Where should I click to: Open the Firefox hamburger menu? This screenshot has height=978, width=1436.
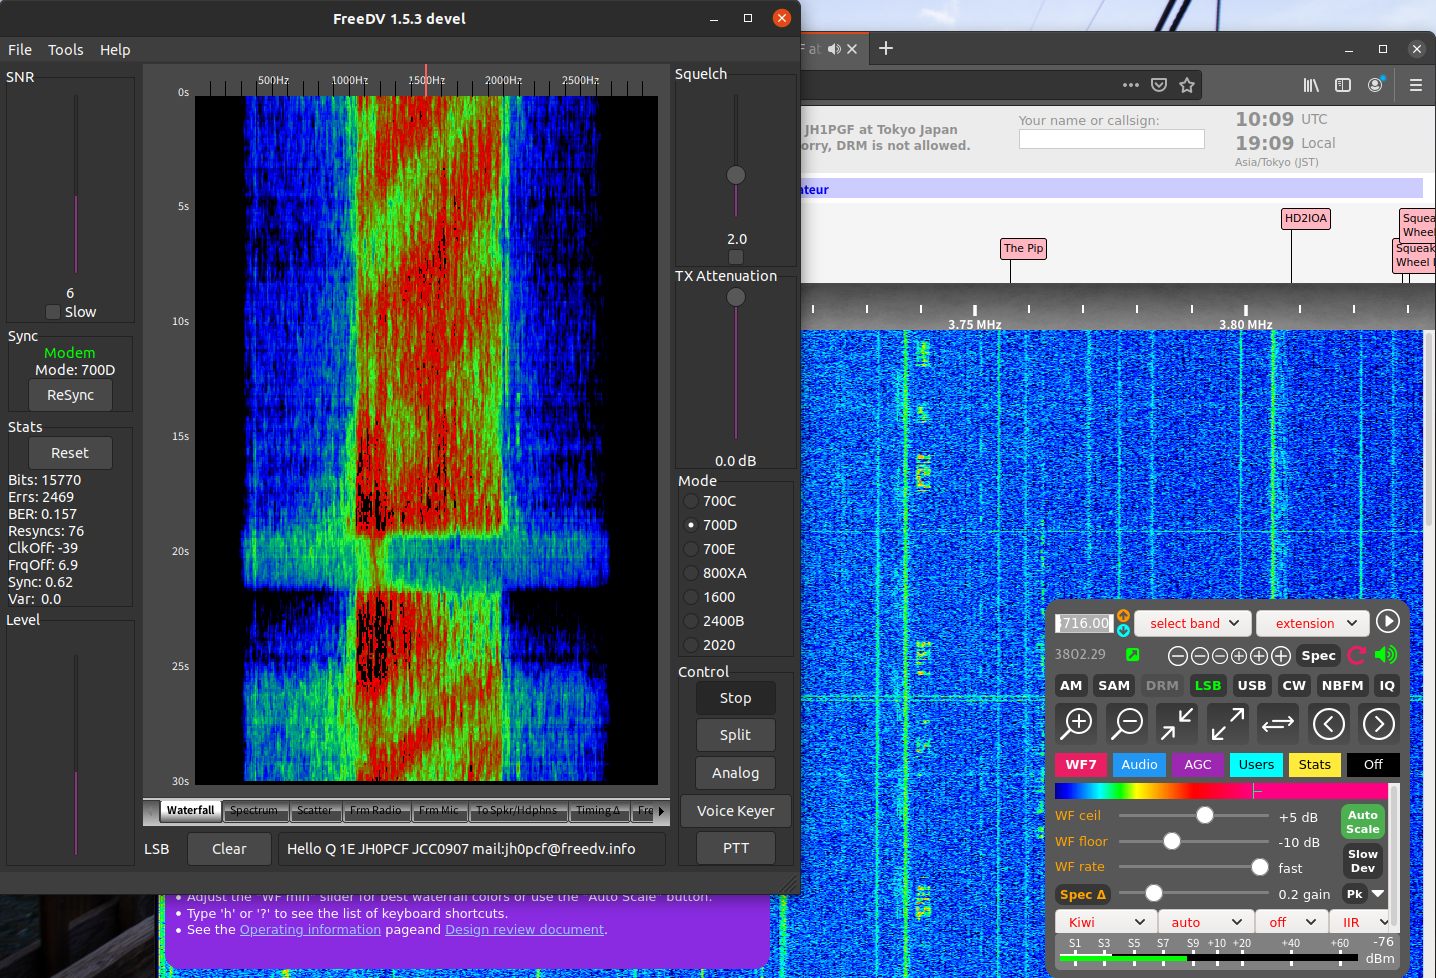tap(1415, 85)
